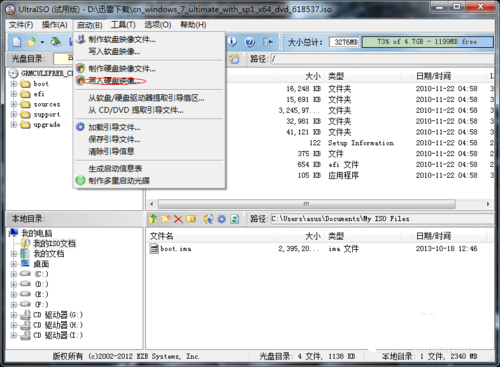The image size is (500, 367).
Task: Sort local list by 大小 column header
Action: click(299, 236)
